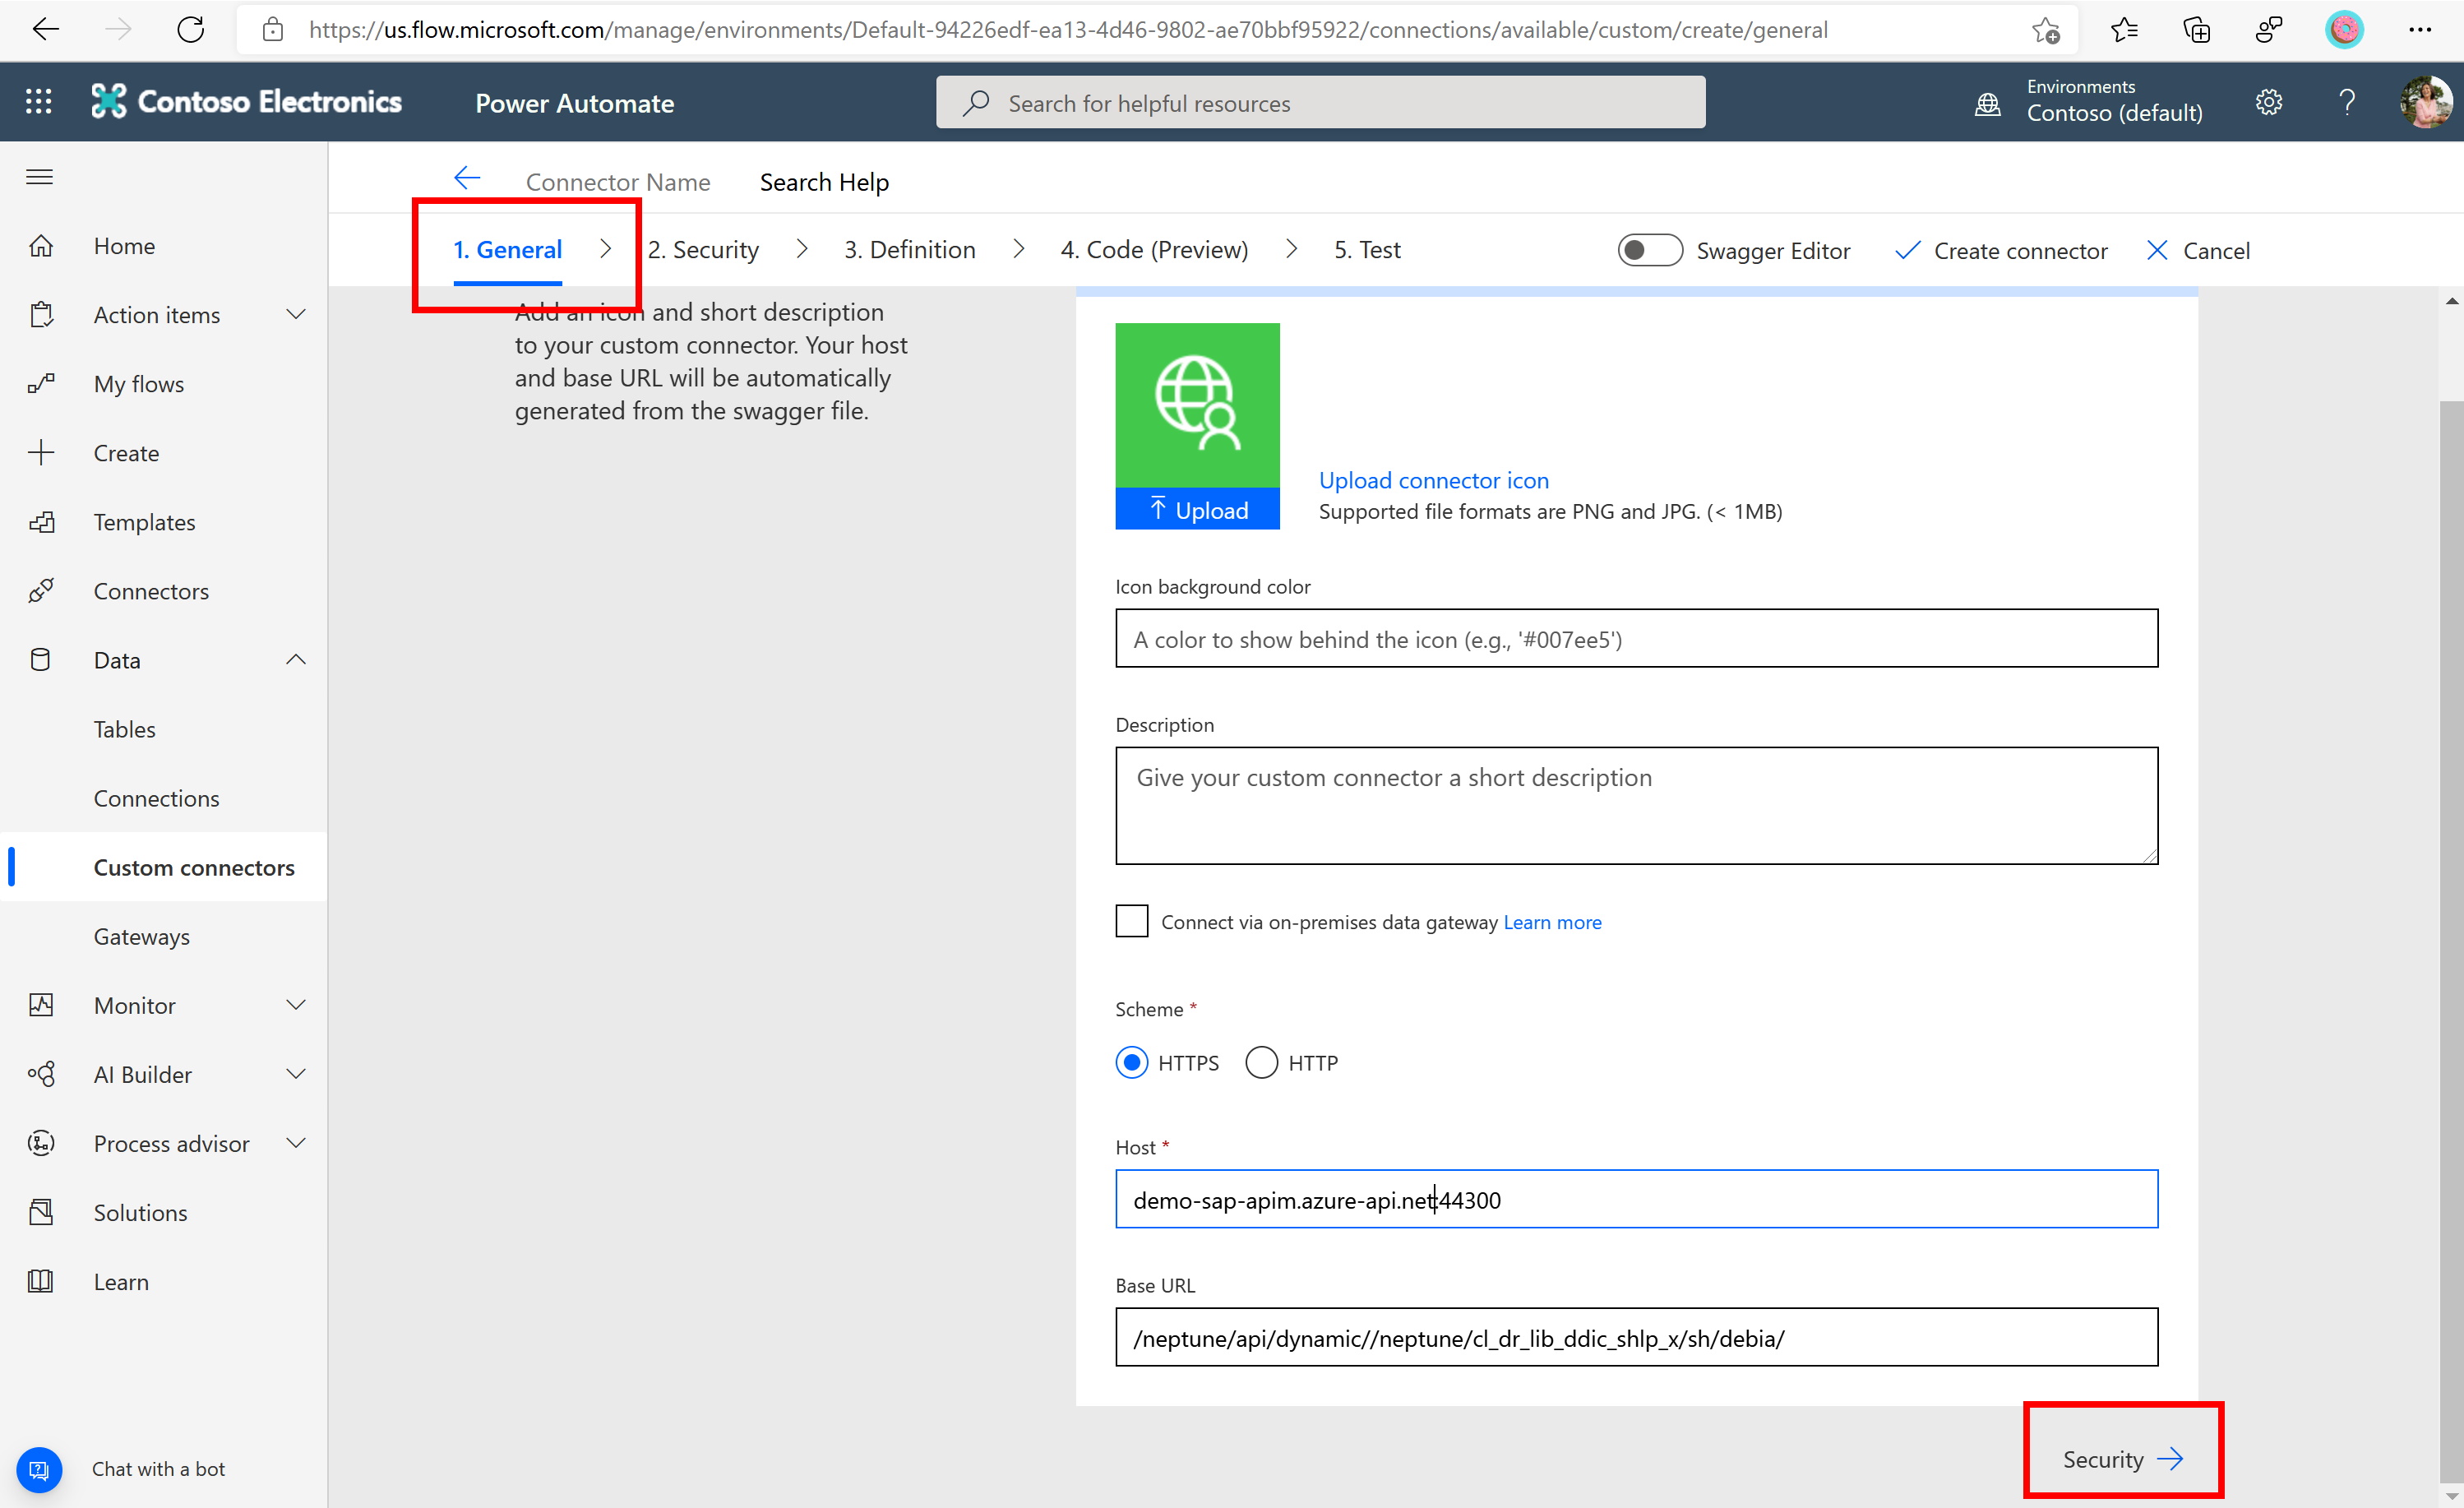Viewport: 2464px width, 1508px height.
Task: Navigate to the 1. General tab
Action: [x=509, y=248]
